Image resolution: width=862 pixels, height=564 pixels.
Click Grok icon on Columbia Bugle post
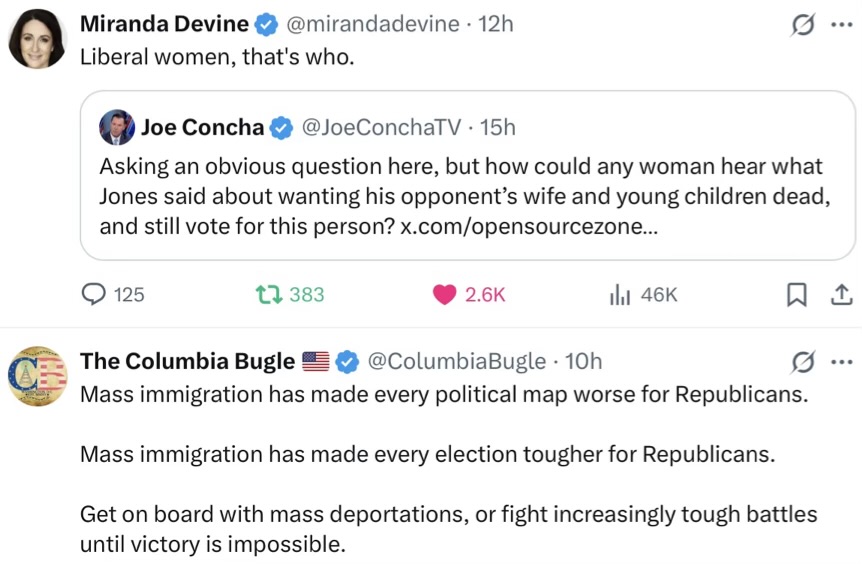click(802, 363)
